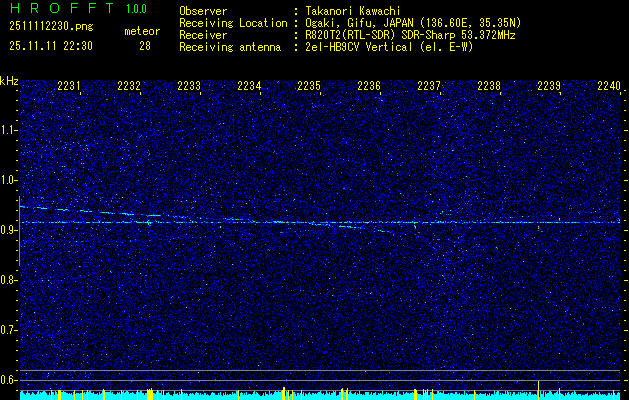Click time marker 2235

[309, 85]
